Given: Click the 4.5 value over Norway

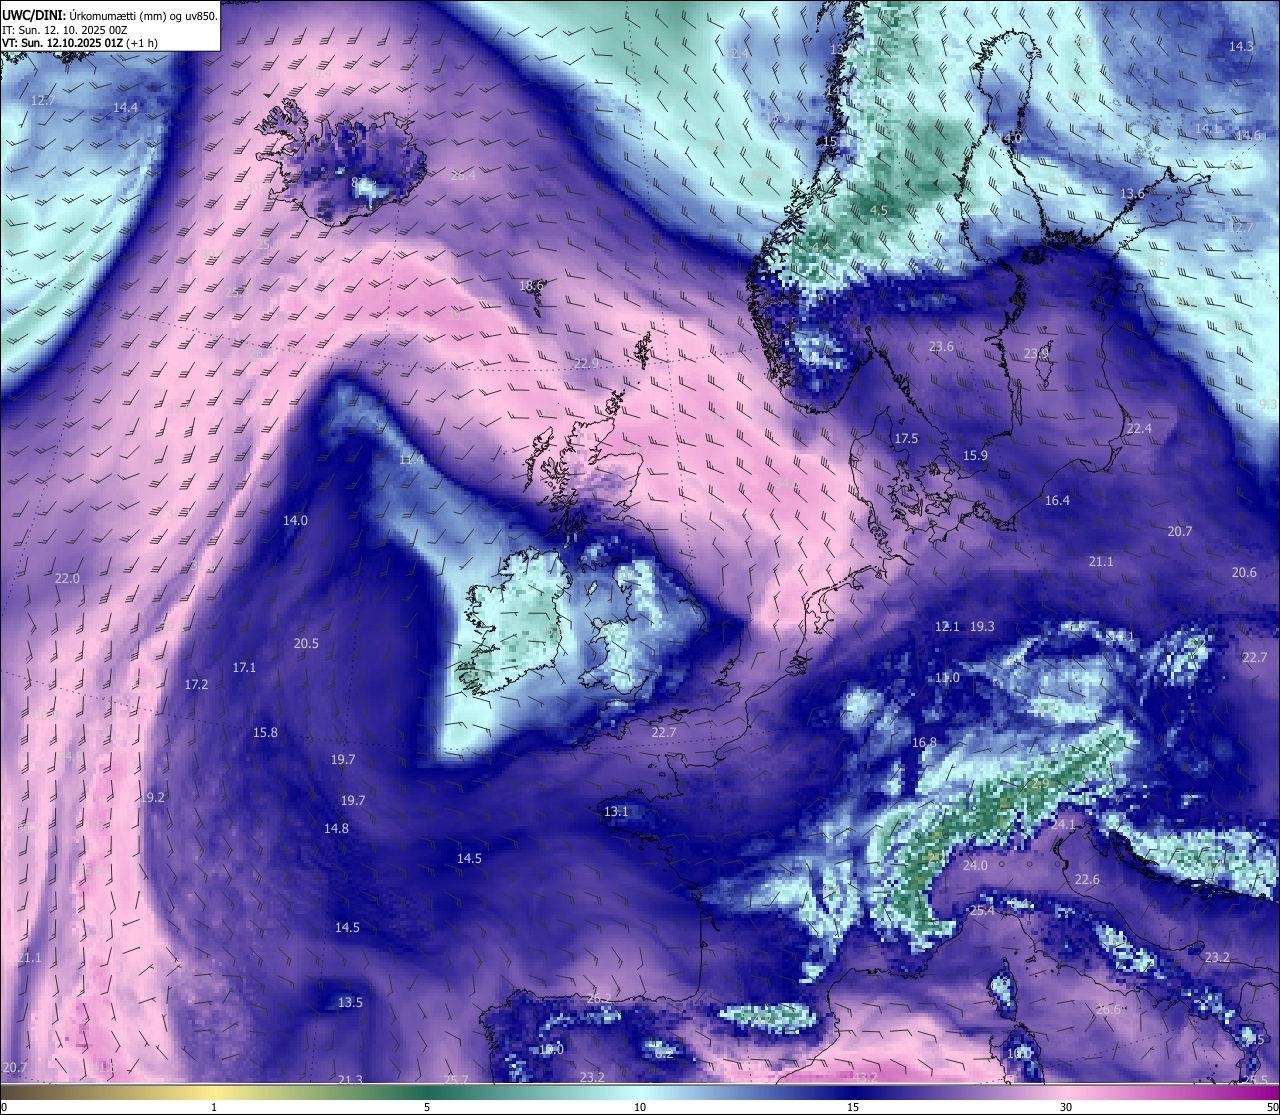Looking at the screenshot, I should tap(879, 210).
